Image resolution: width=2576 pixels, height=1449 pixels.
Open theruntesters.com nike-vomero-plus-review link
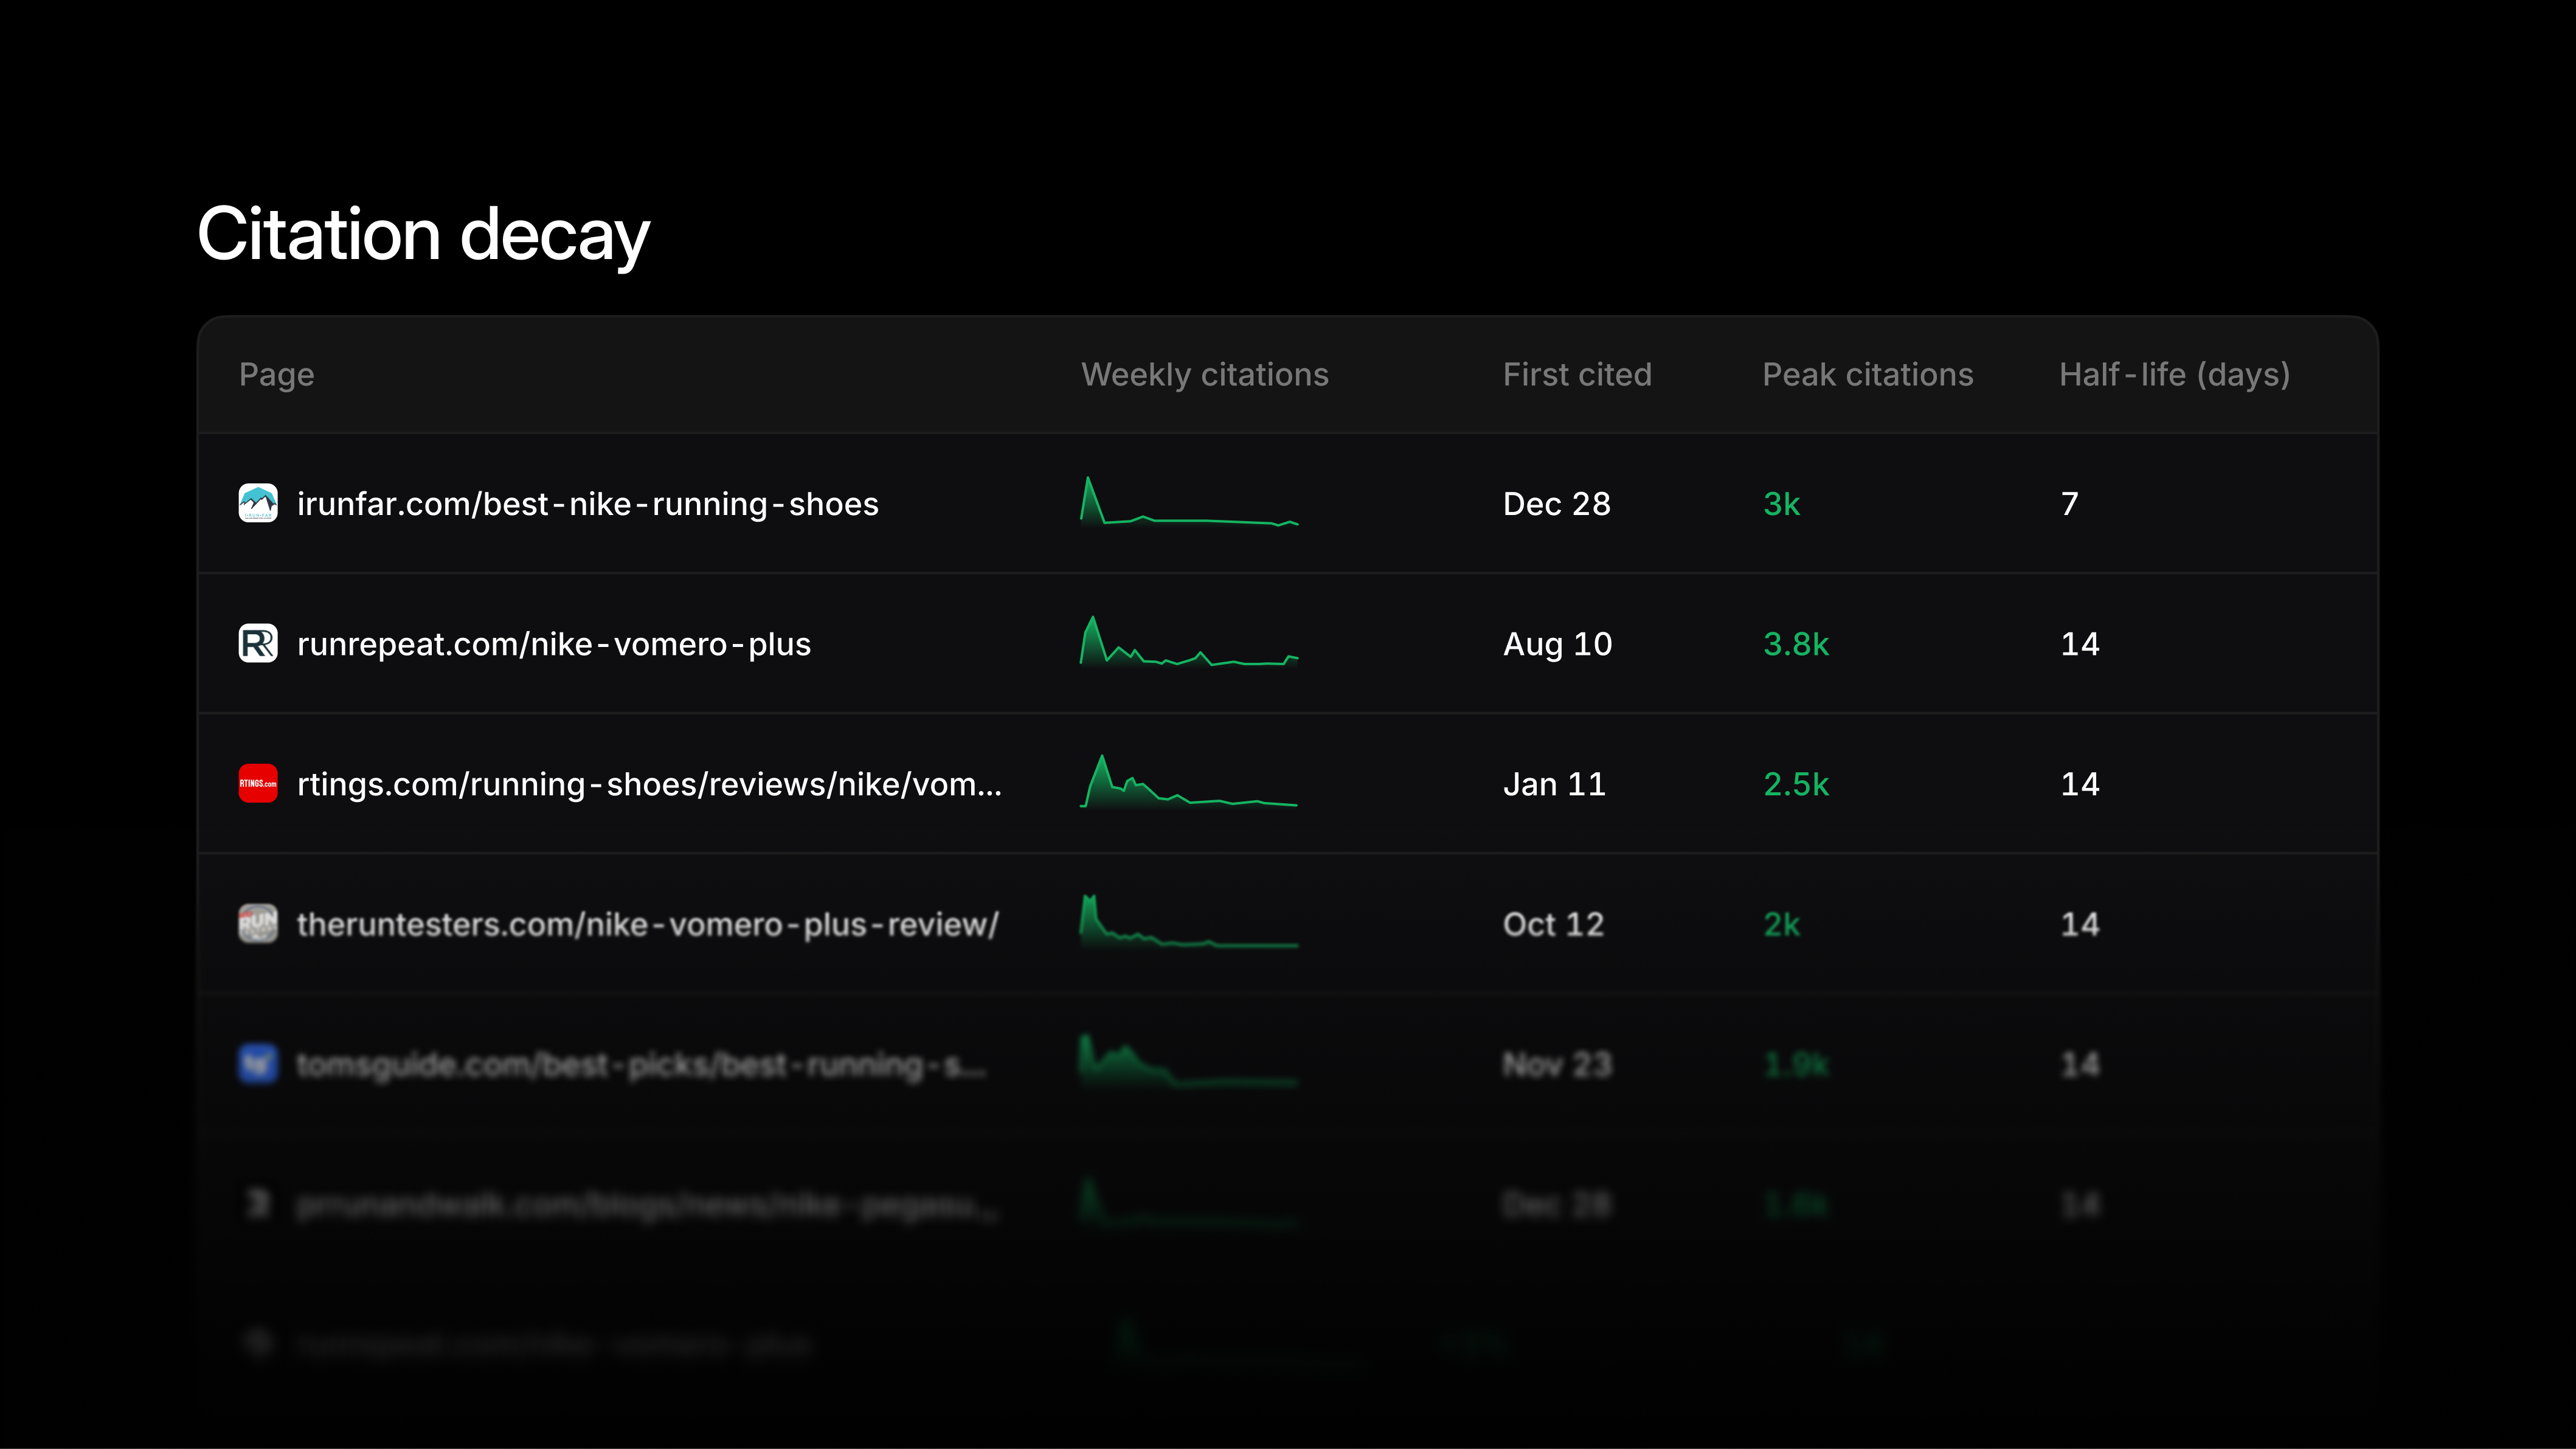(x=648, y=924)
